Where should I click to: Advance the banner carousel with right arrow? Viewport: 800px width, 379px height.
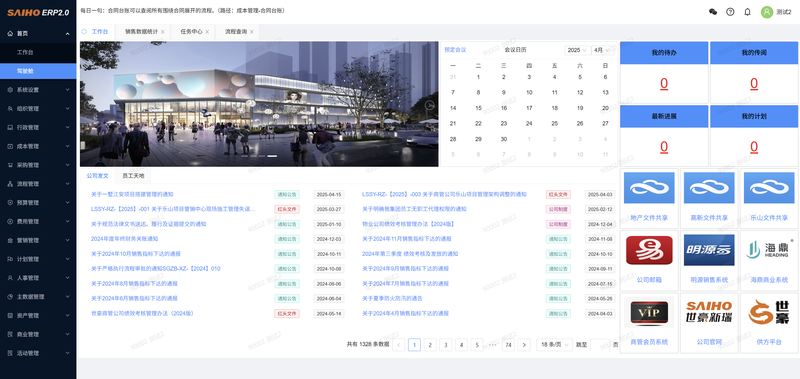click(x=430, y=105)
